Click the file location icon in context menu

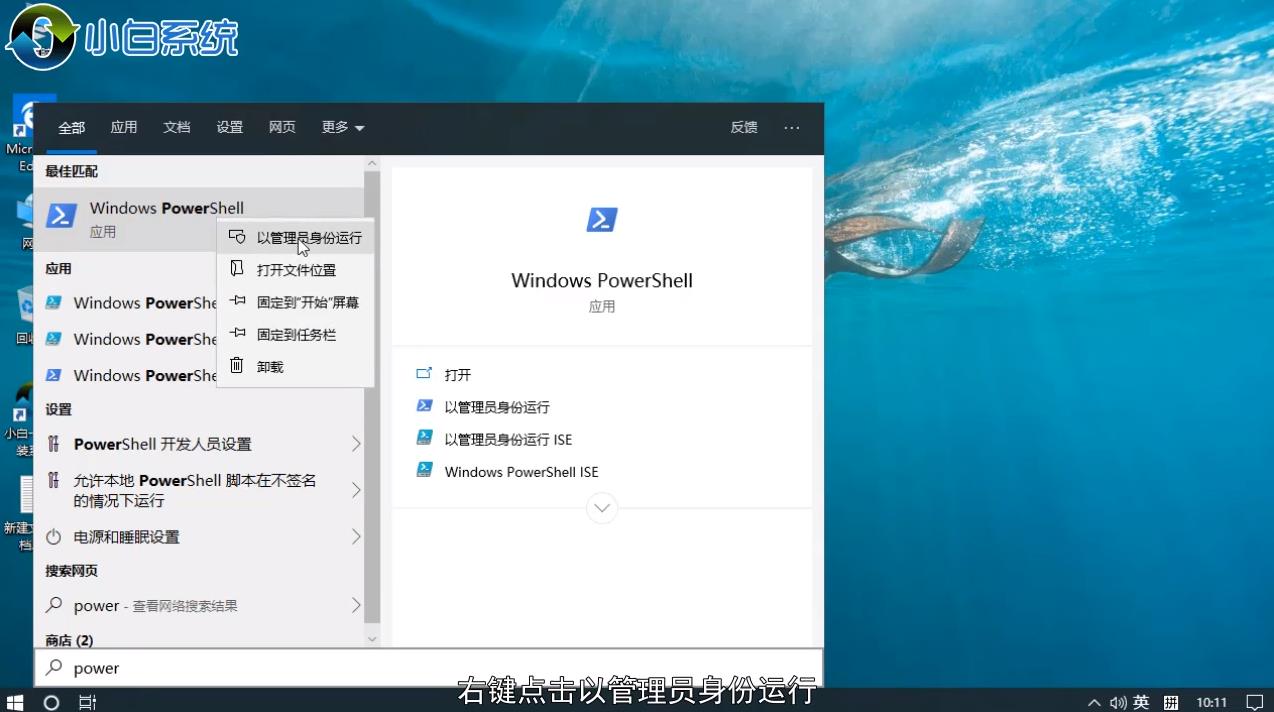[x=237, y=269]
